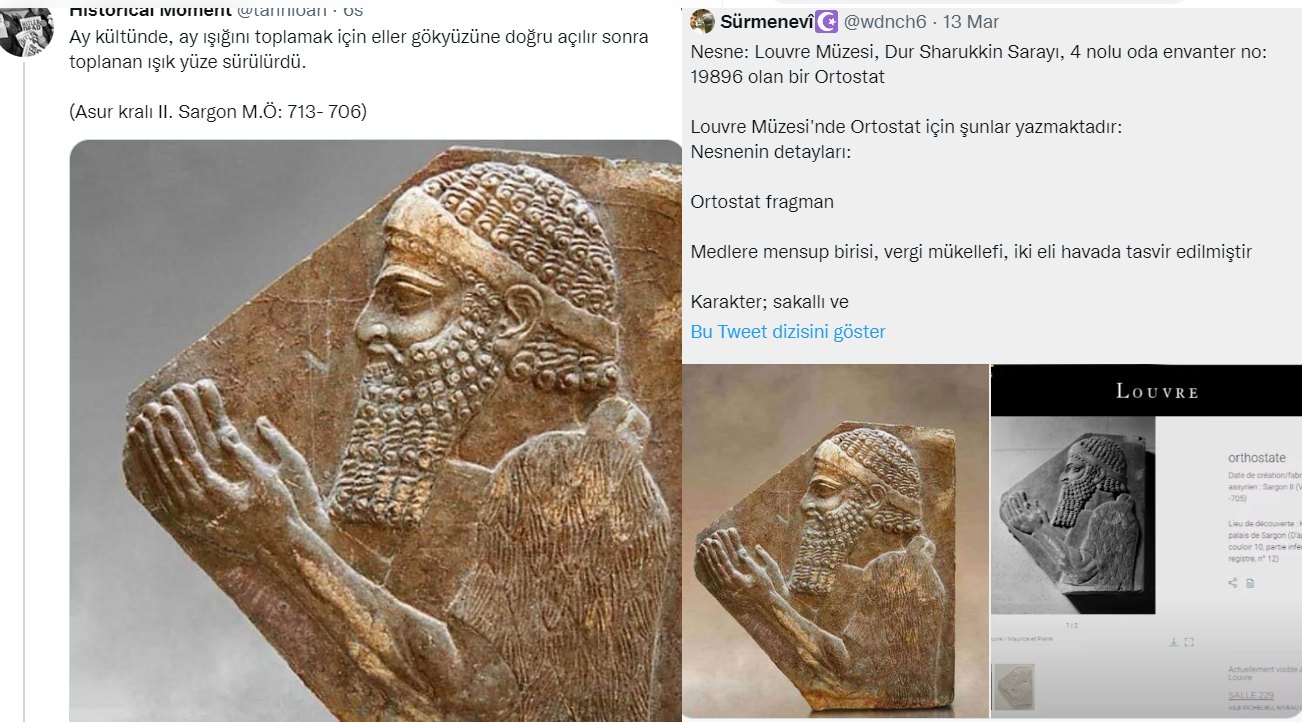The height and width of the screenshot is (722, 1302).
Task: Click the Historical Moment display name
Action: click(150, 10)
